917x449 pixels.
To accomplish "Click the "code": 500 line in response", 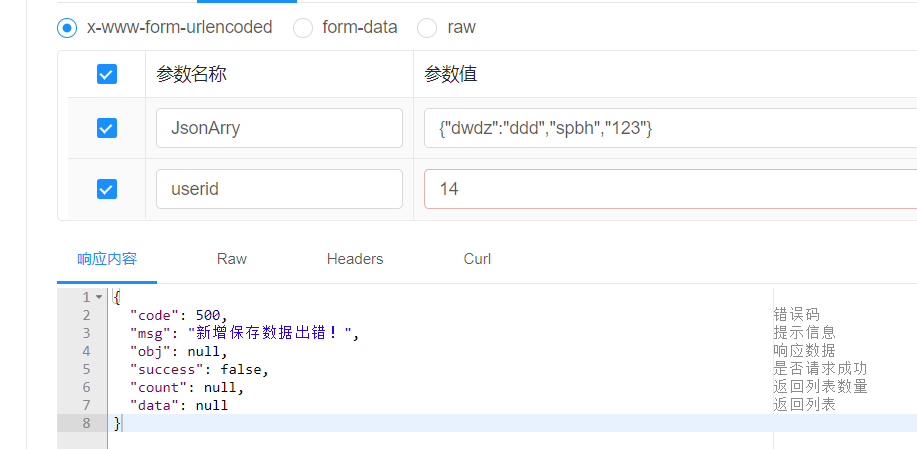I will pos(178,316).
